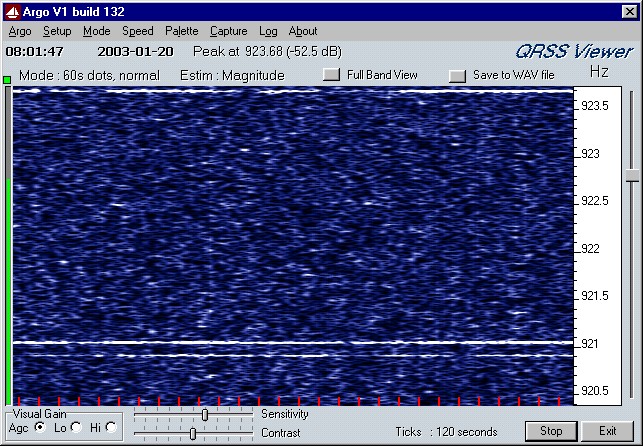Click the 920.5 frequency scale label
643x446 pixels.
[595, 391]
